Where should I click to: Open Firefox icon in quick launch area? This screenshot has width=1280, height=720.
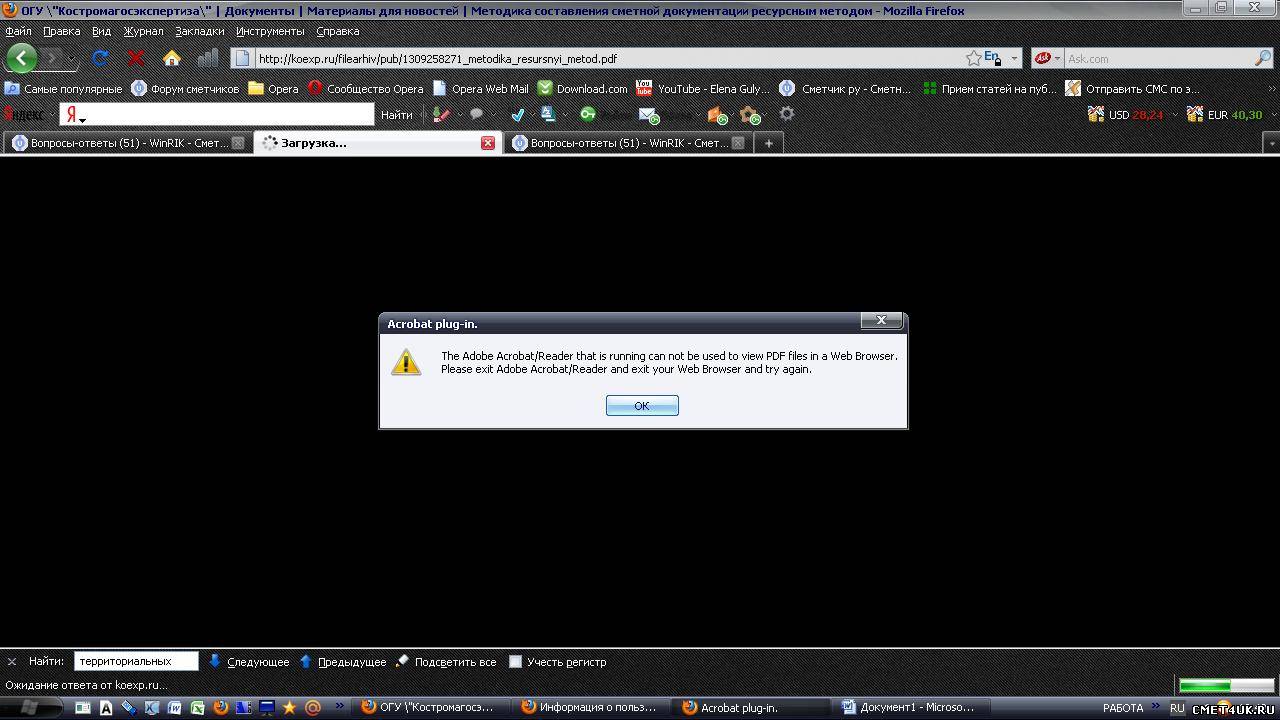[x=221, y=707]
